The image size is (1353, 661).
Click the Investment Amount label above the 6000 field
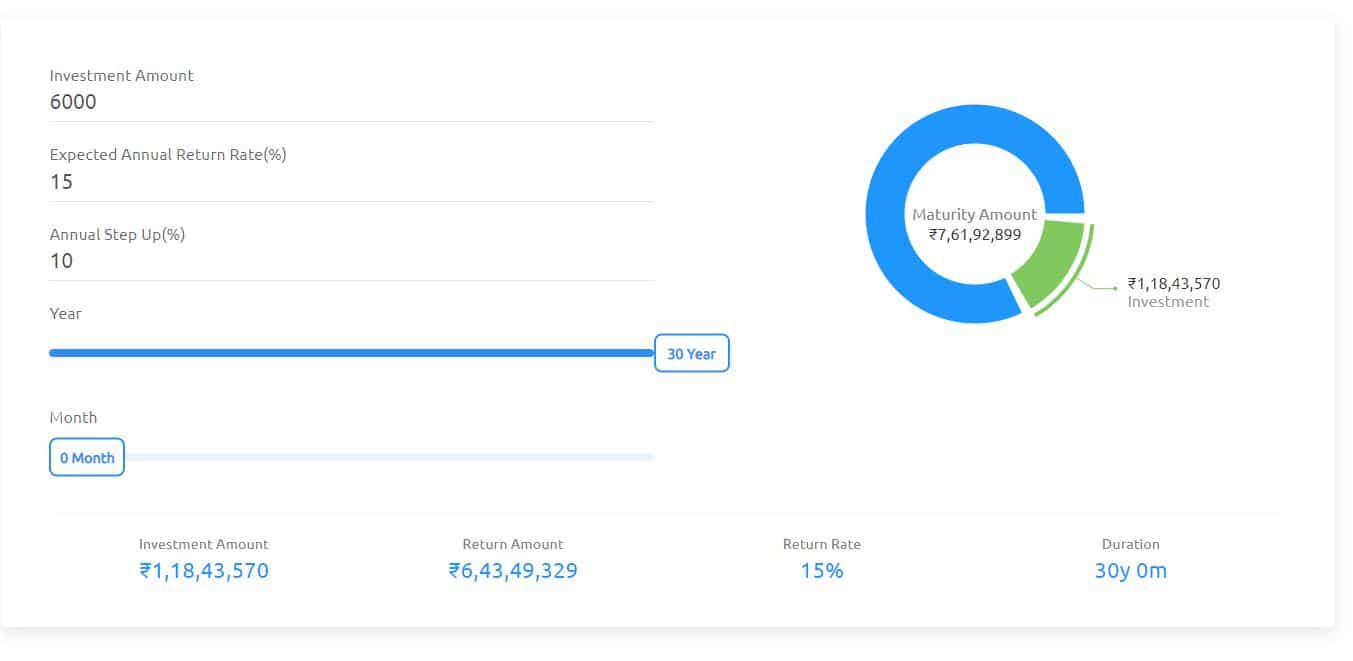pos(122,76)
